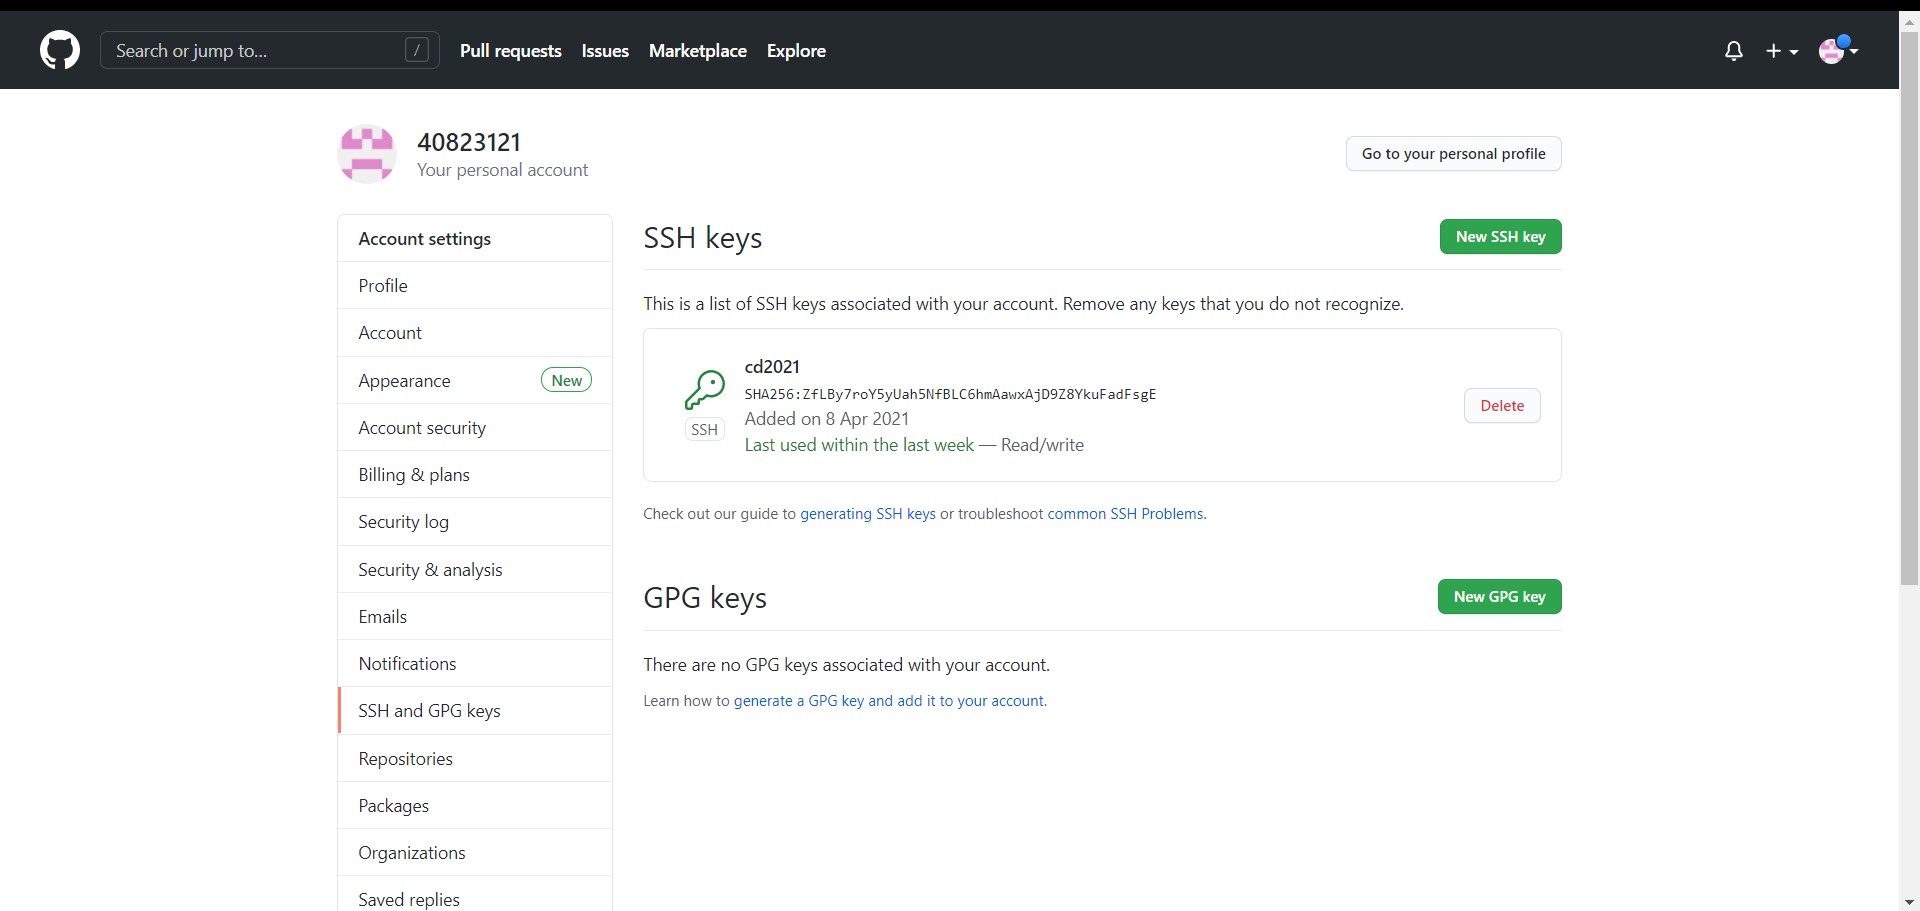
Task: Open Billing & plans settings
Action: click(x=475, y=475)
